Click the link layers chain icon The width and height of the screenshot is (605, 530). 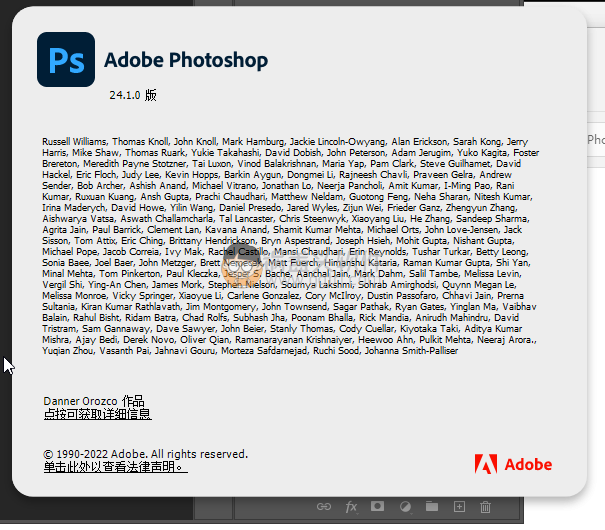(x=324, y=506)
